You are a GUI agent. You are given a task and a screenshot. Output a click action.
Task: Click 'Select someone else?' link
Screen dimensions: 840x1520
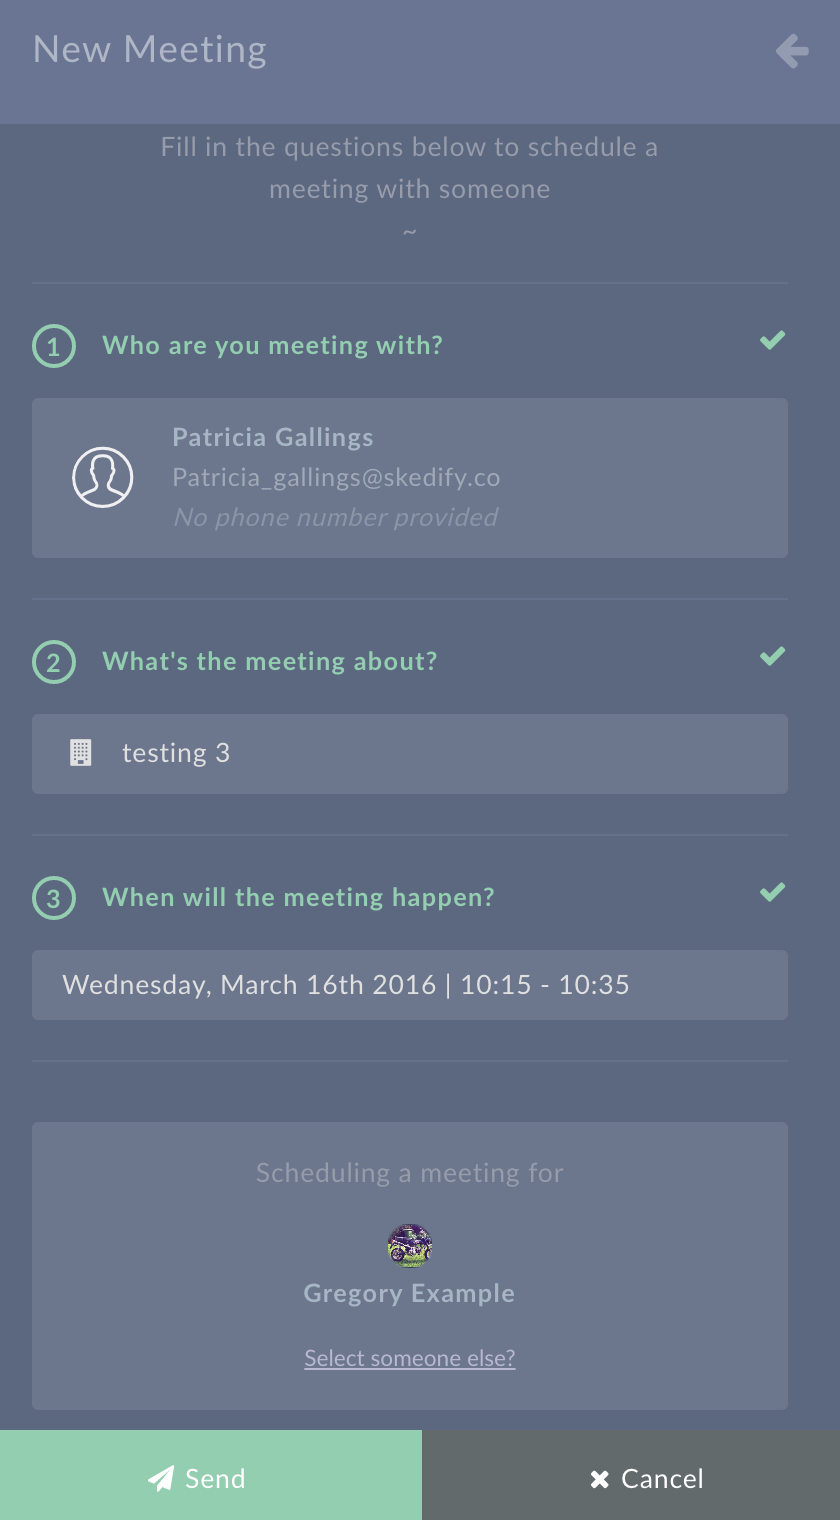[x=410, y=1358]
